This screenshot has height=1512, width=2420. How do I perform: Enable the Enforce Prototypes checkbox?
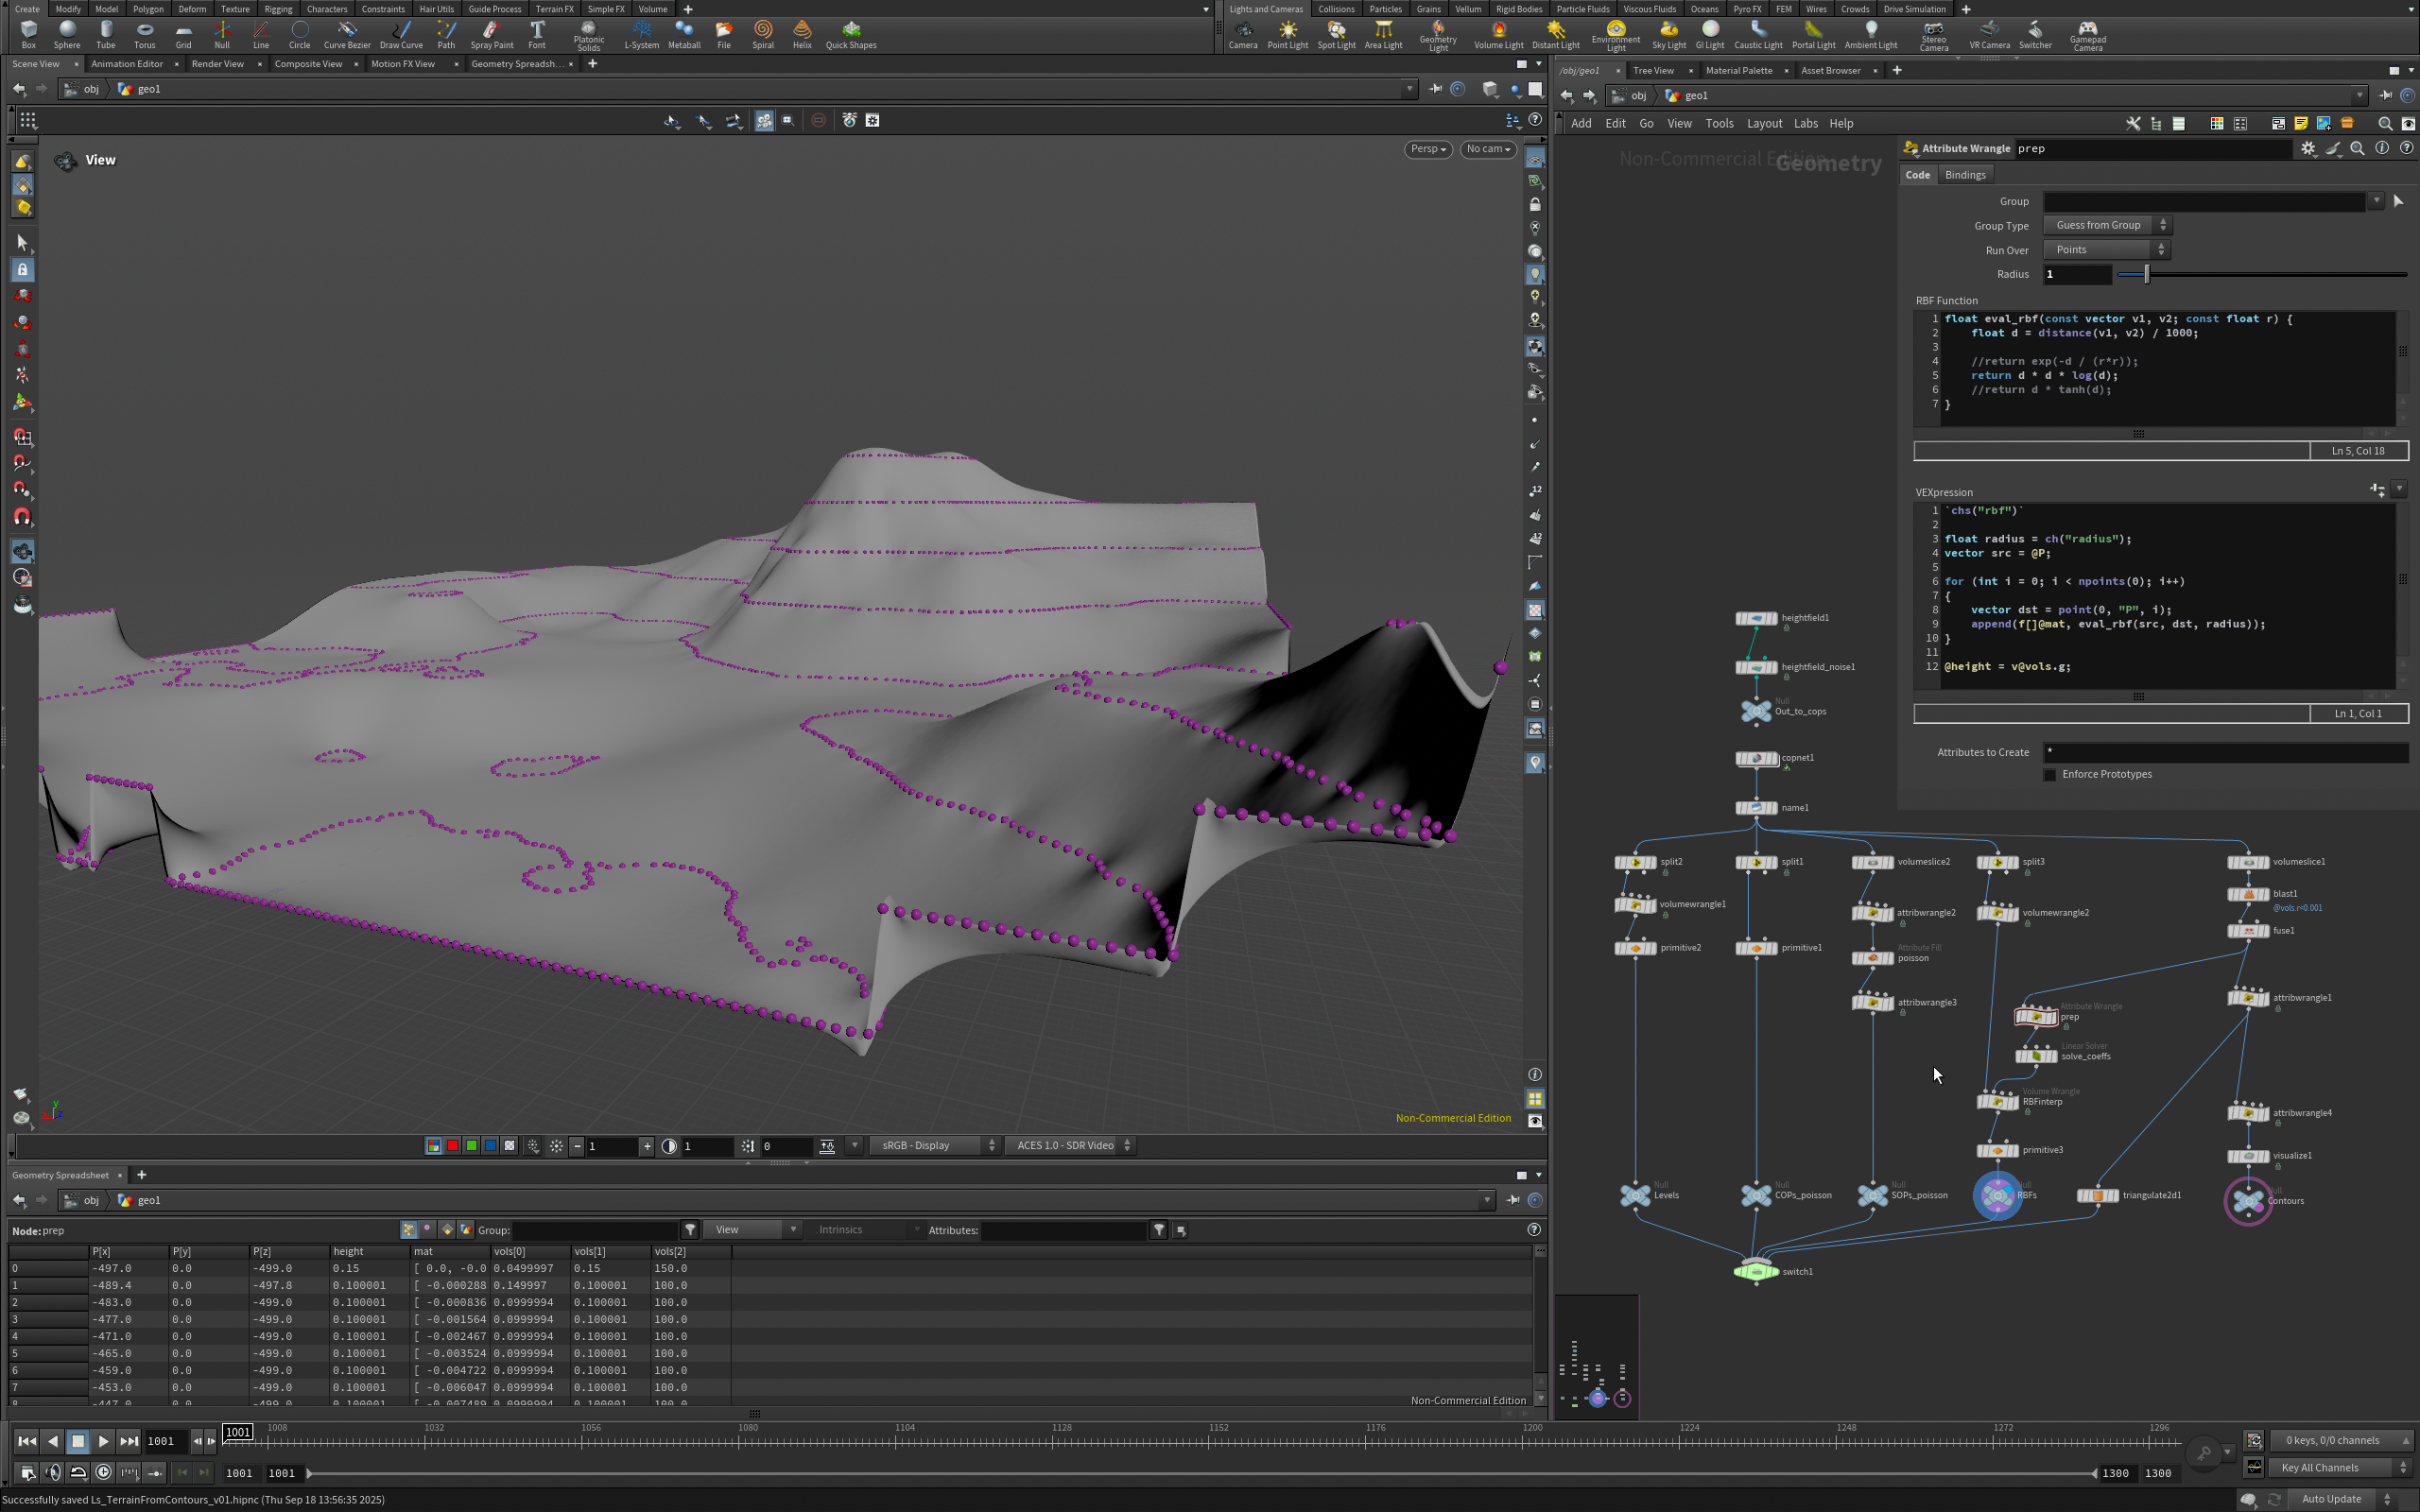pos(2050,775)
